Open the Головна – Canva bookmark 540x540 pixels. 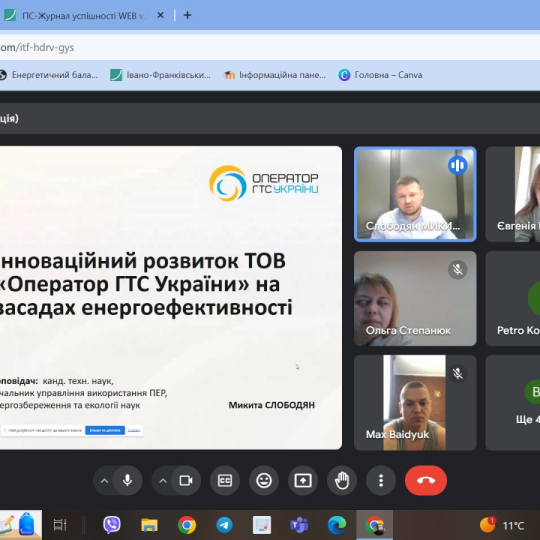pos(380,75)
